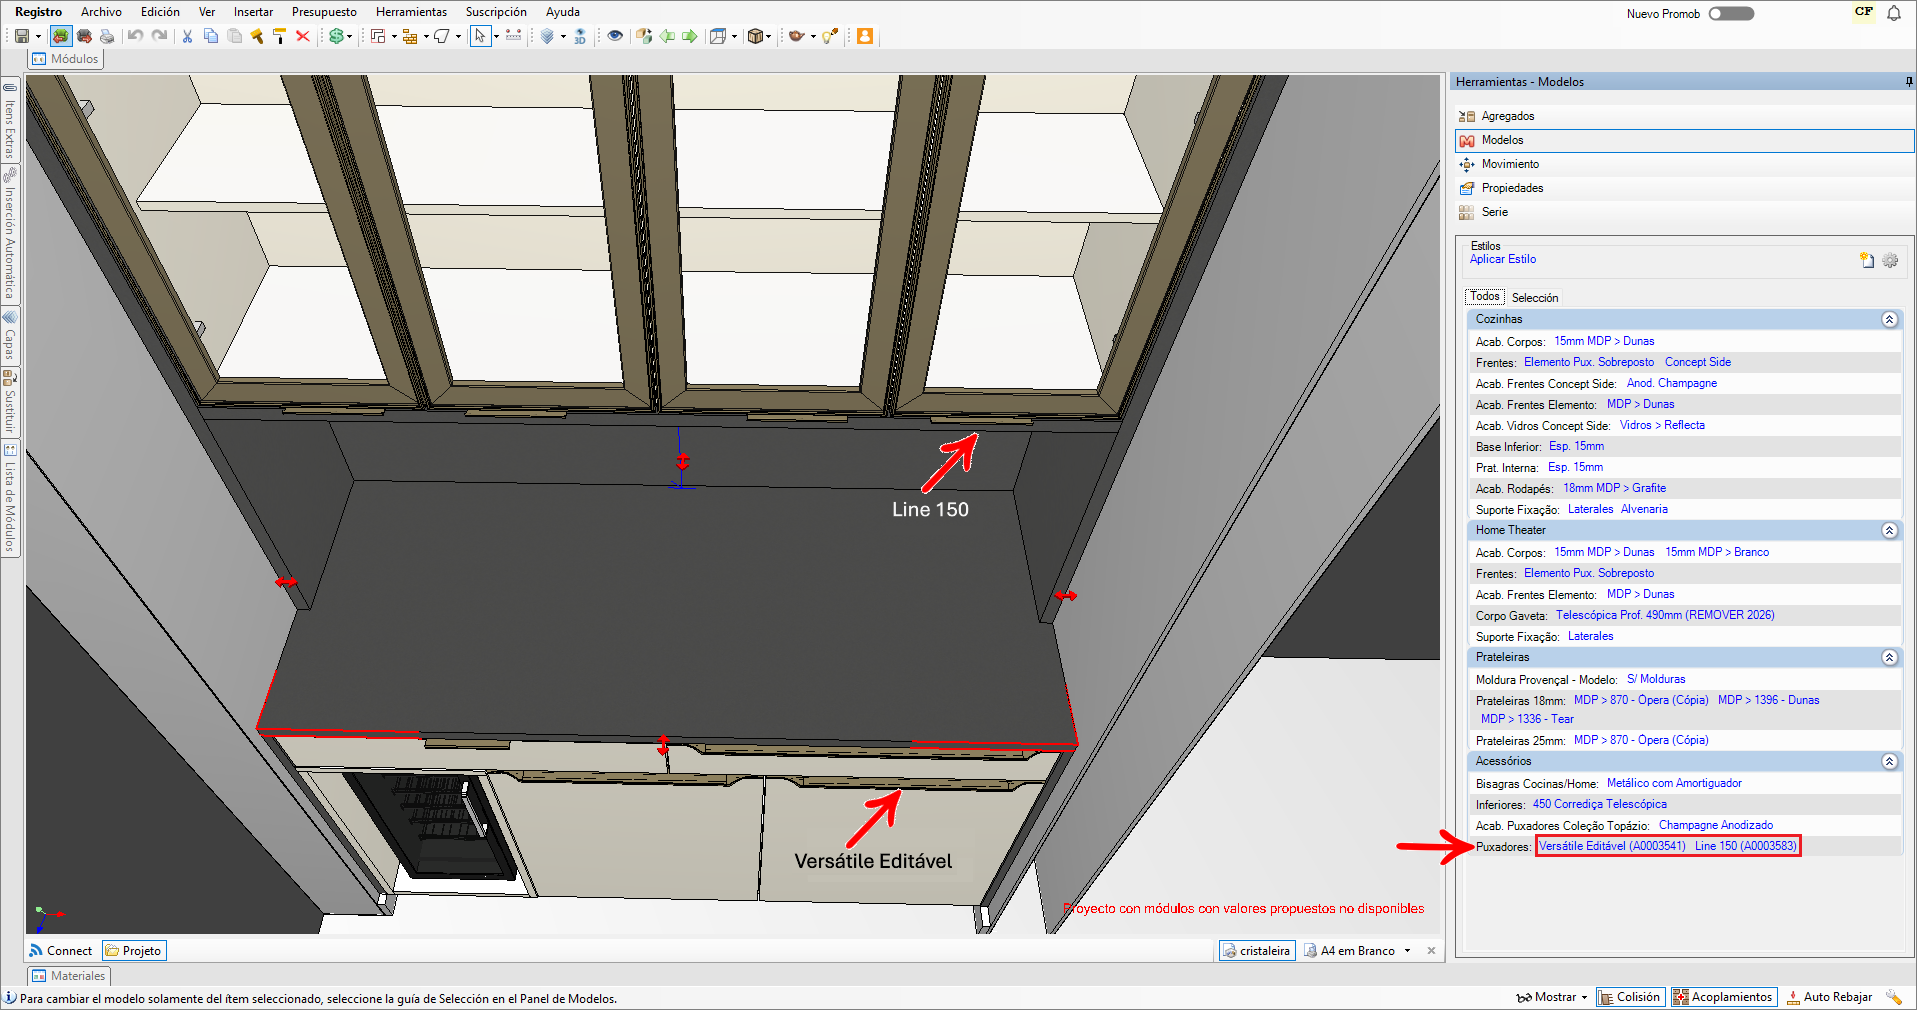Toggle Colisión in the status bar
Viewport: 1917px width, 1010px height.
[1629, 997]
